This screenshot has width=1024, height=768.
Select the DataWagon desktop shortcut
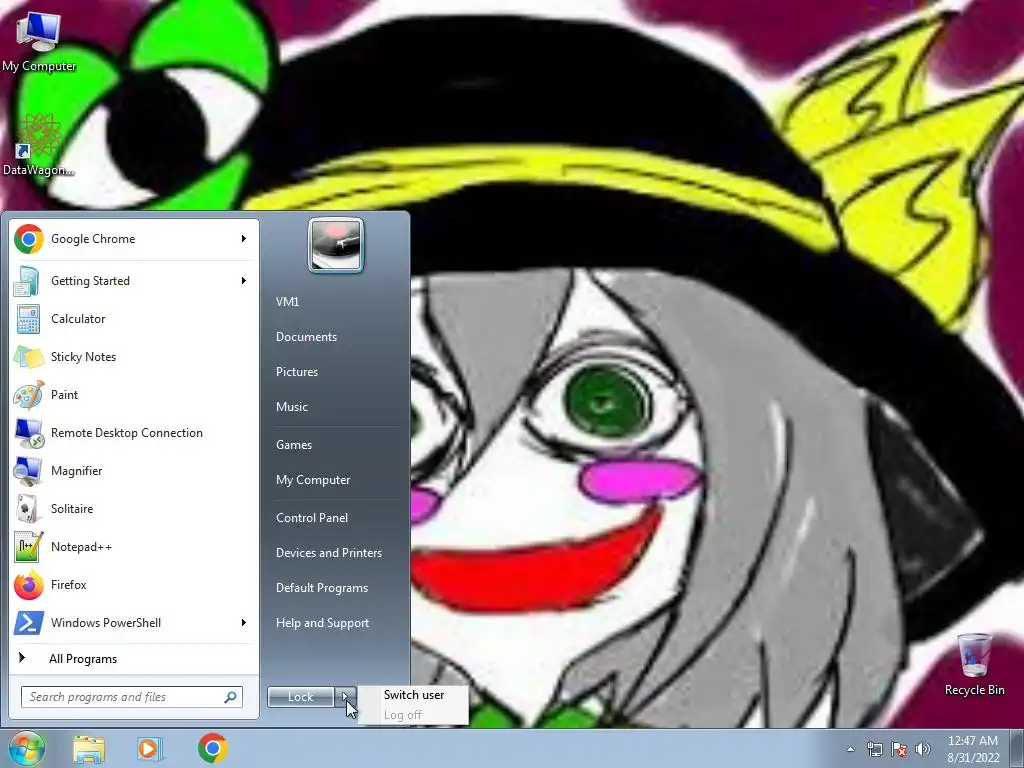point(39,145)
